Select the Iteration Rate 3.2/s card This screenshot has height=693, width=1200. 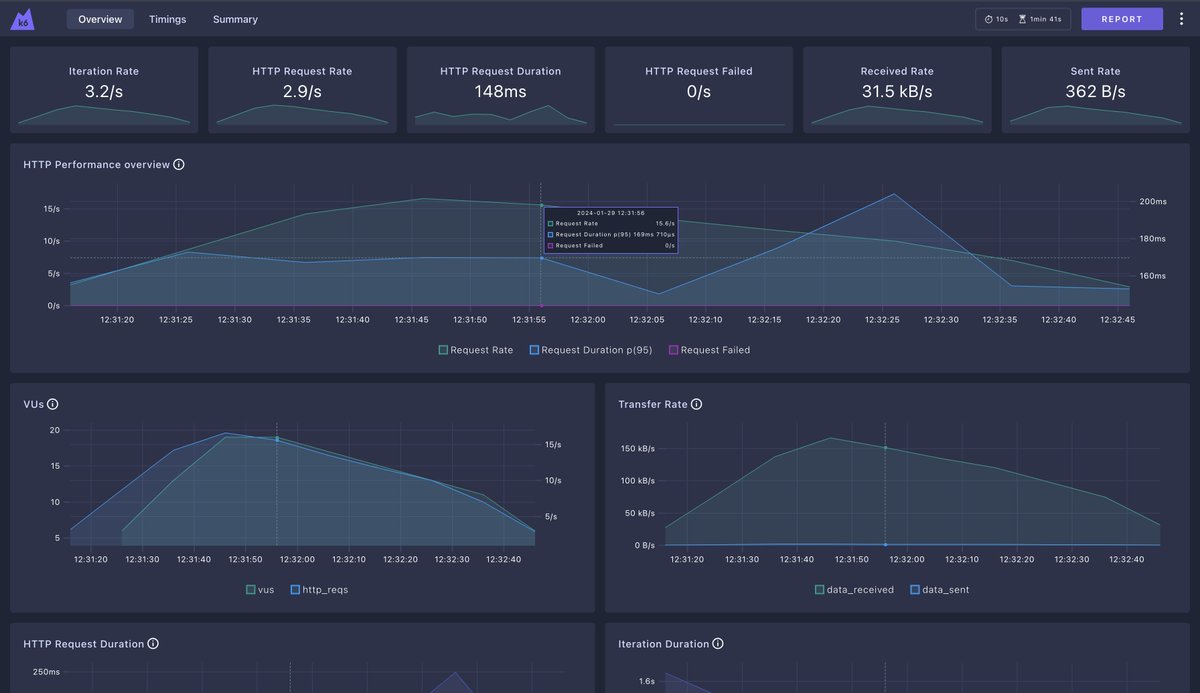(x=104, y=90)
